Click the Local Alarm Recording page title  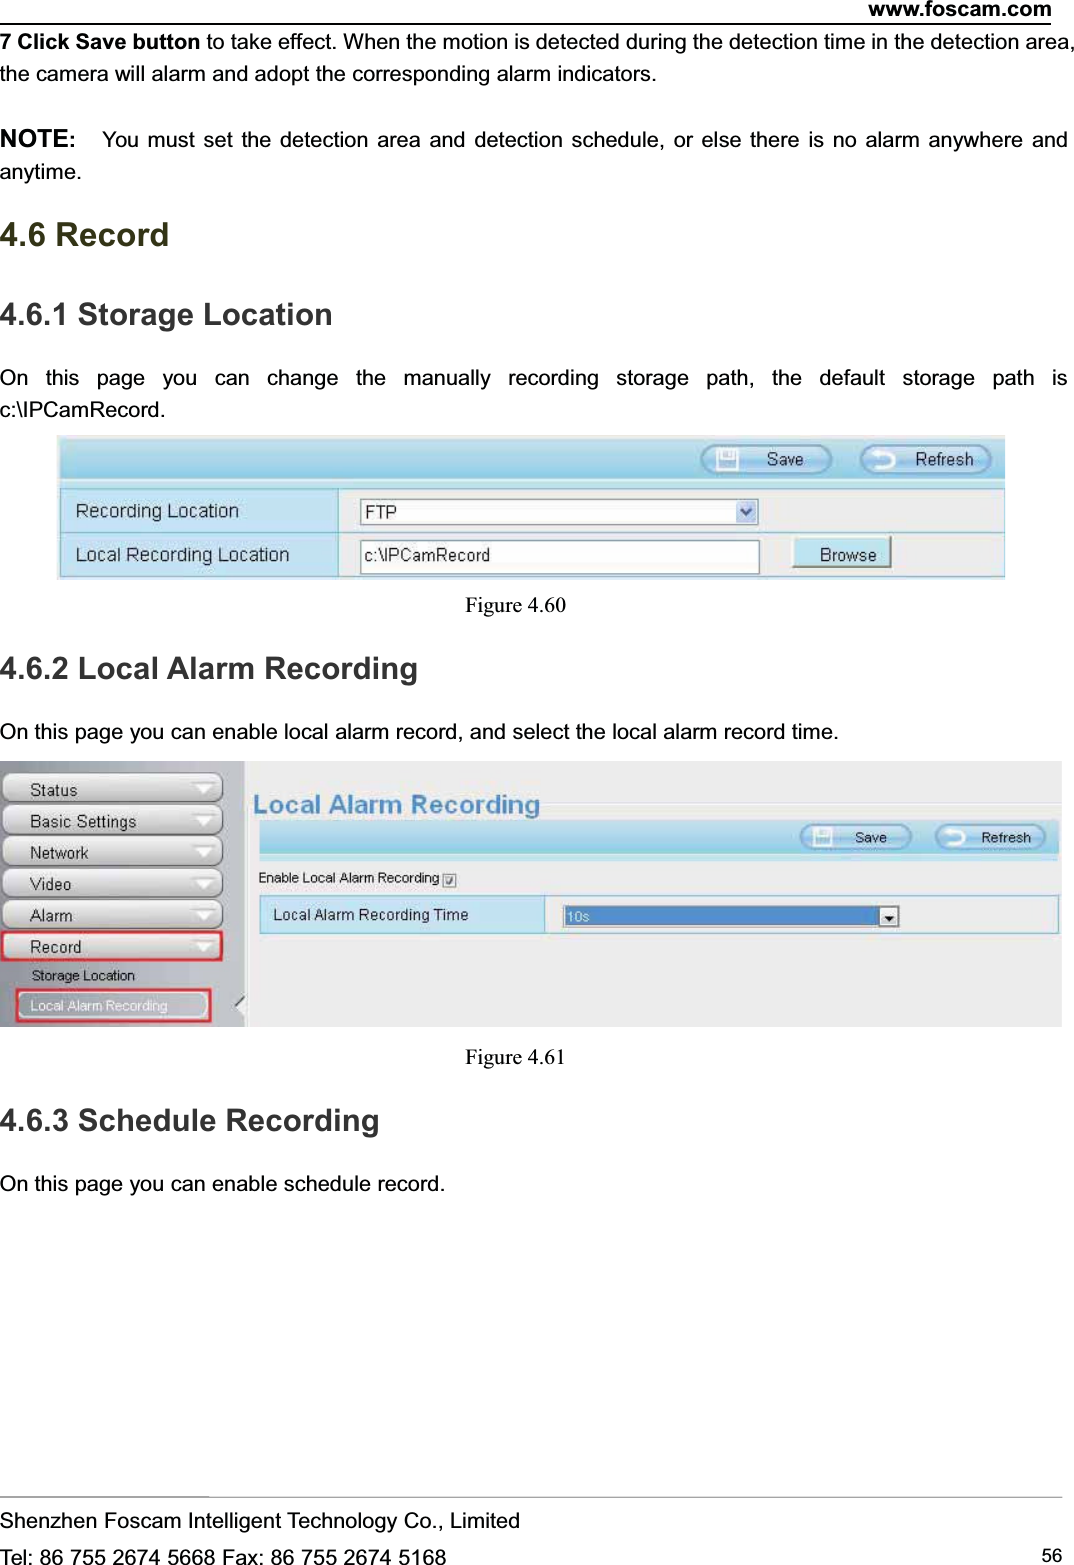coord(396,805)
